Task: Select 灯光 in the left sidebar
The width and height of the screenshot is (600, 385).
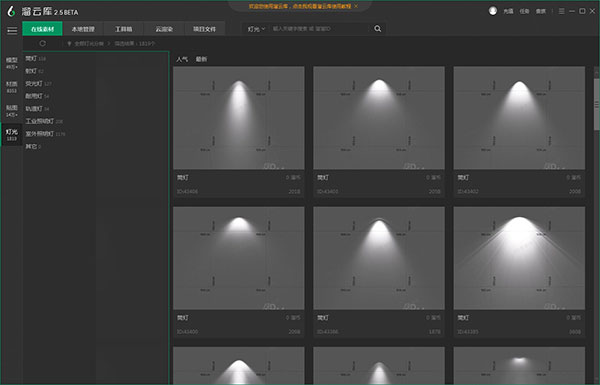Action: (11, 134)
